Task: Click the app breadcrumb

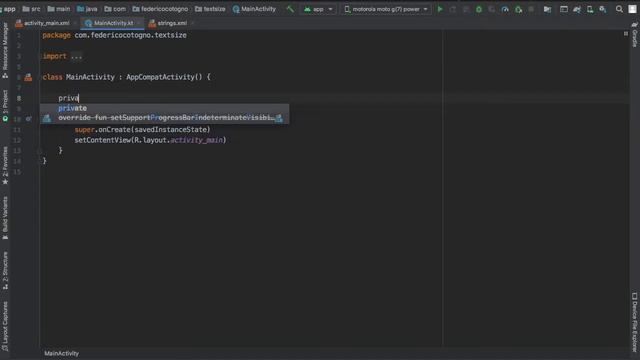Action: (8, 9)
